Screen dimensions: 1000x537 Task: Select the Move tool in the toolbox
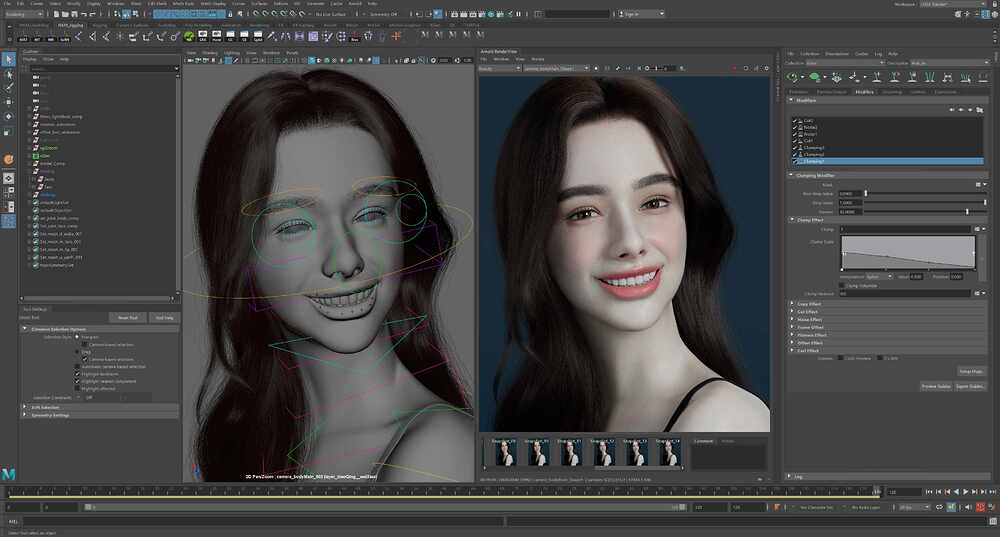pos(8,102)
